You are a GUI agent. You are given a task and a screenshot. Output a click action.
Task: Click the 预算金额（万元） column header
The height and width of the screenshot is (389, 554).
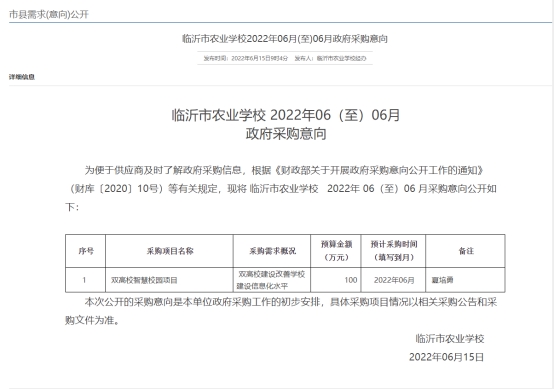tap(336, 251)
